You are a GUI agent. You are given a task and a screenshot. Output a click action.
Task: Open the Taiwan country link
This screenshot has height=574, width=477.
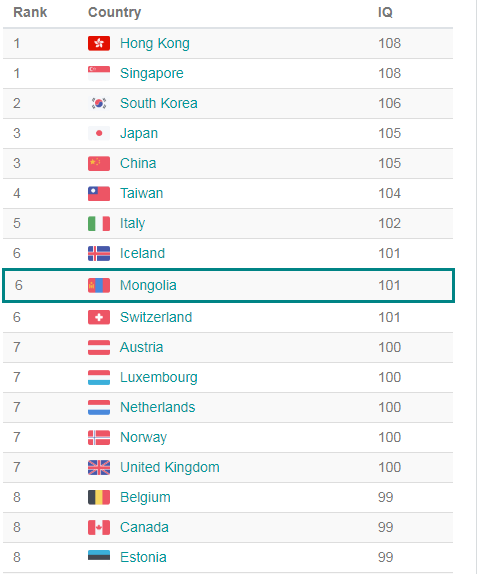pos(142,193)
